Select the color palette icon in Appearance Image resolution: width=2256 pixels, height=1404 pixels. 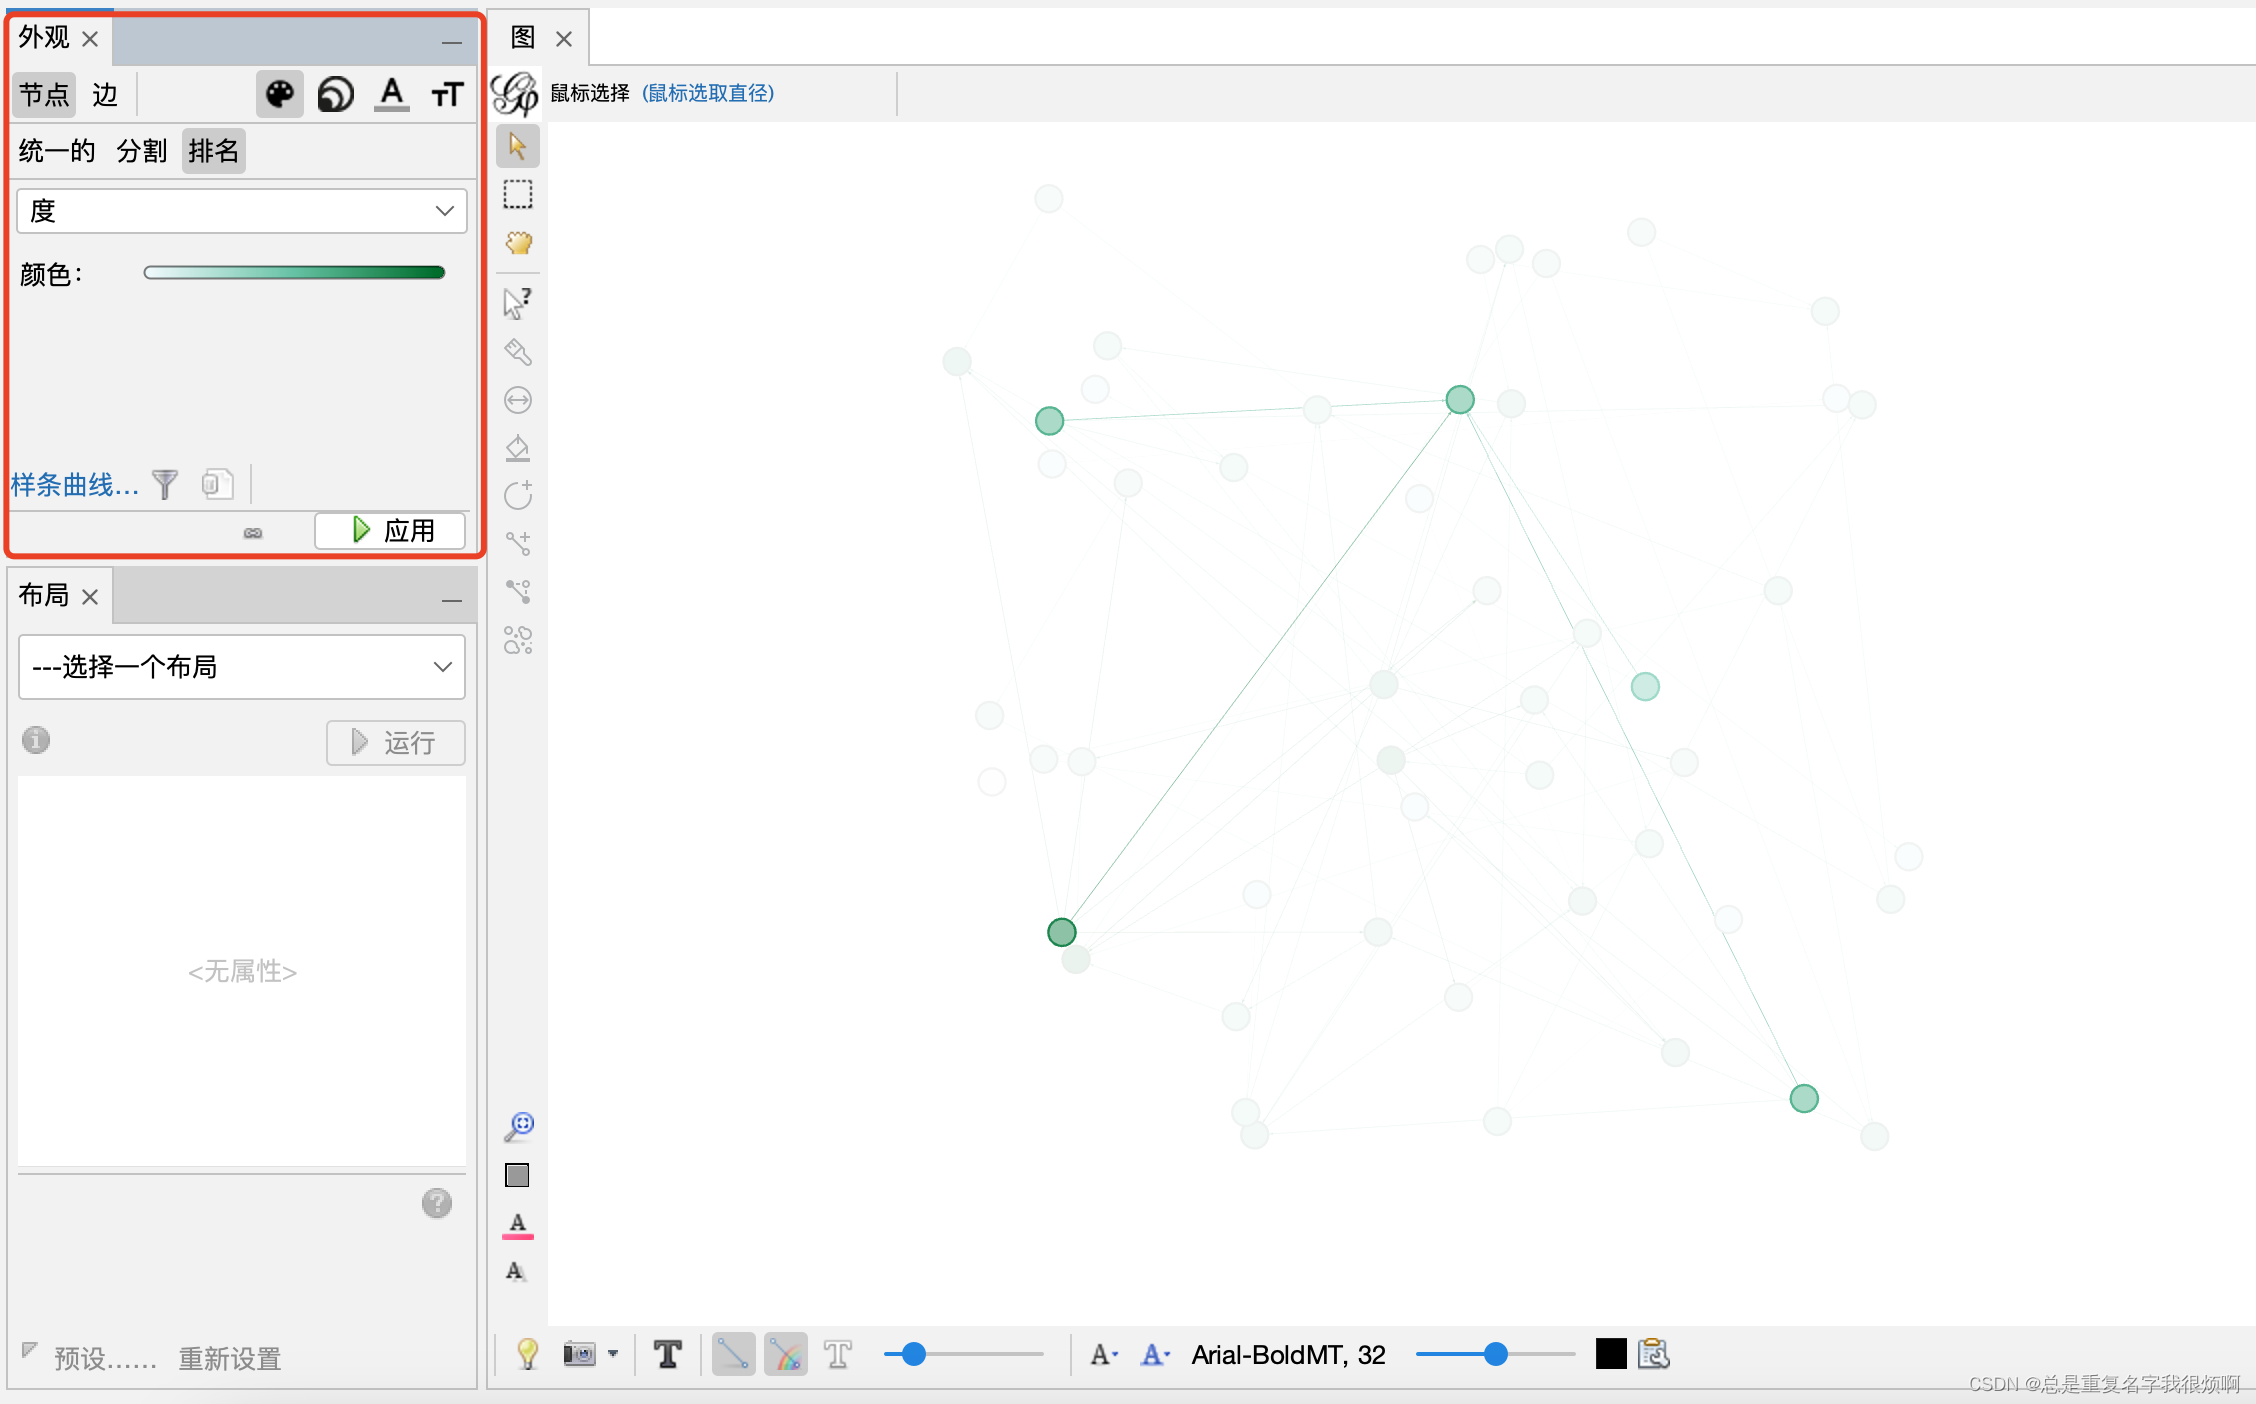click(x=279, y=94)
